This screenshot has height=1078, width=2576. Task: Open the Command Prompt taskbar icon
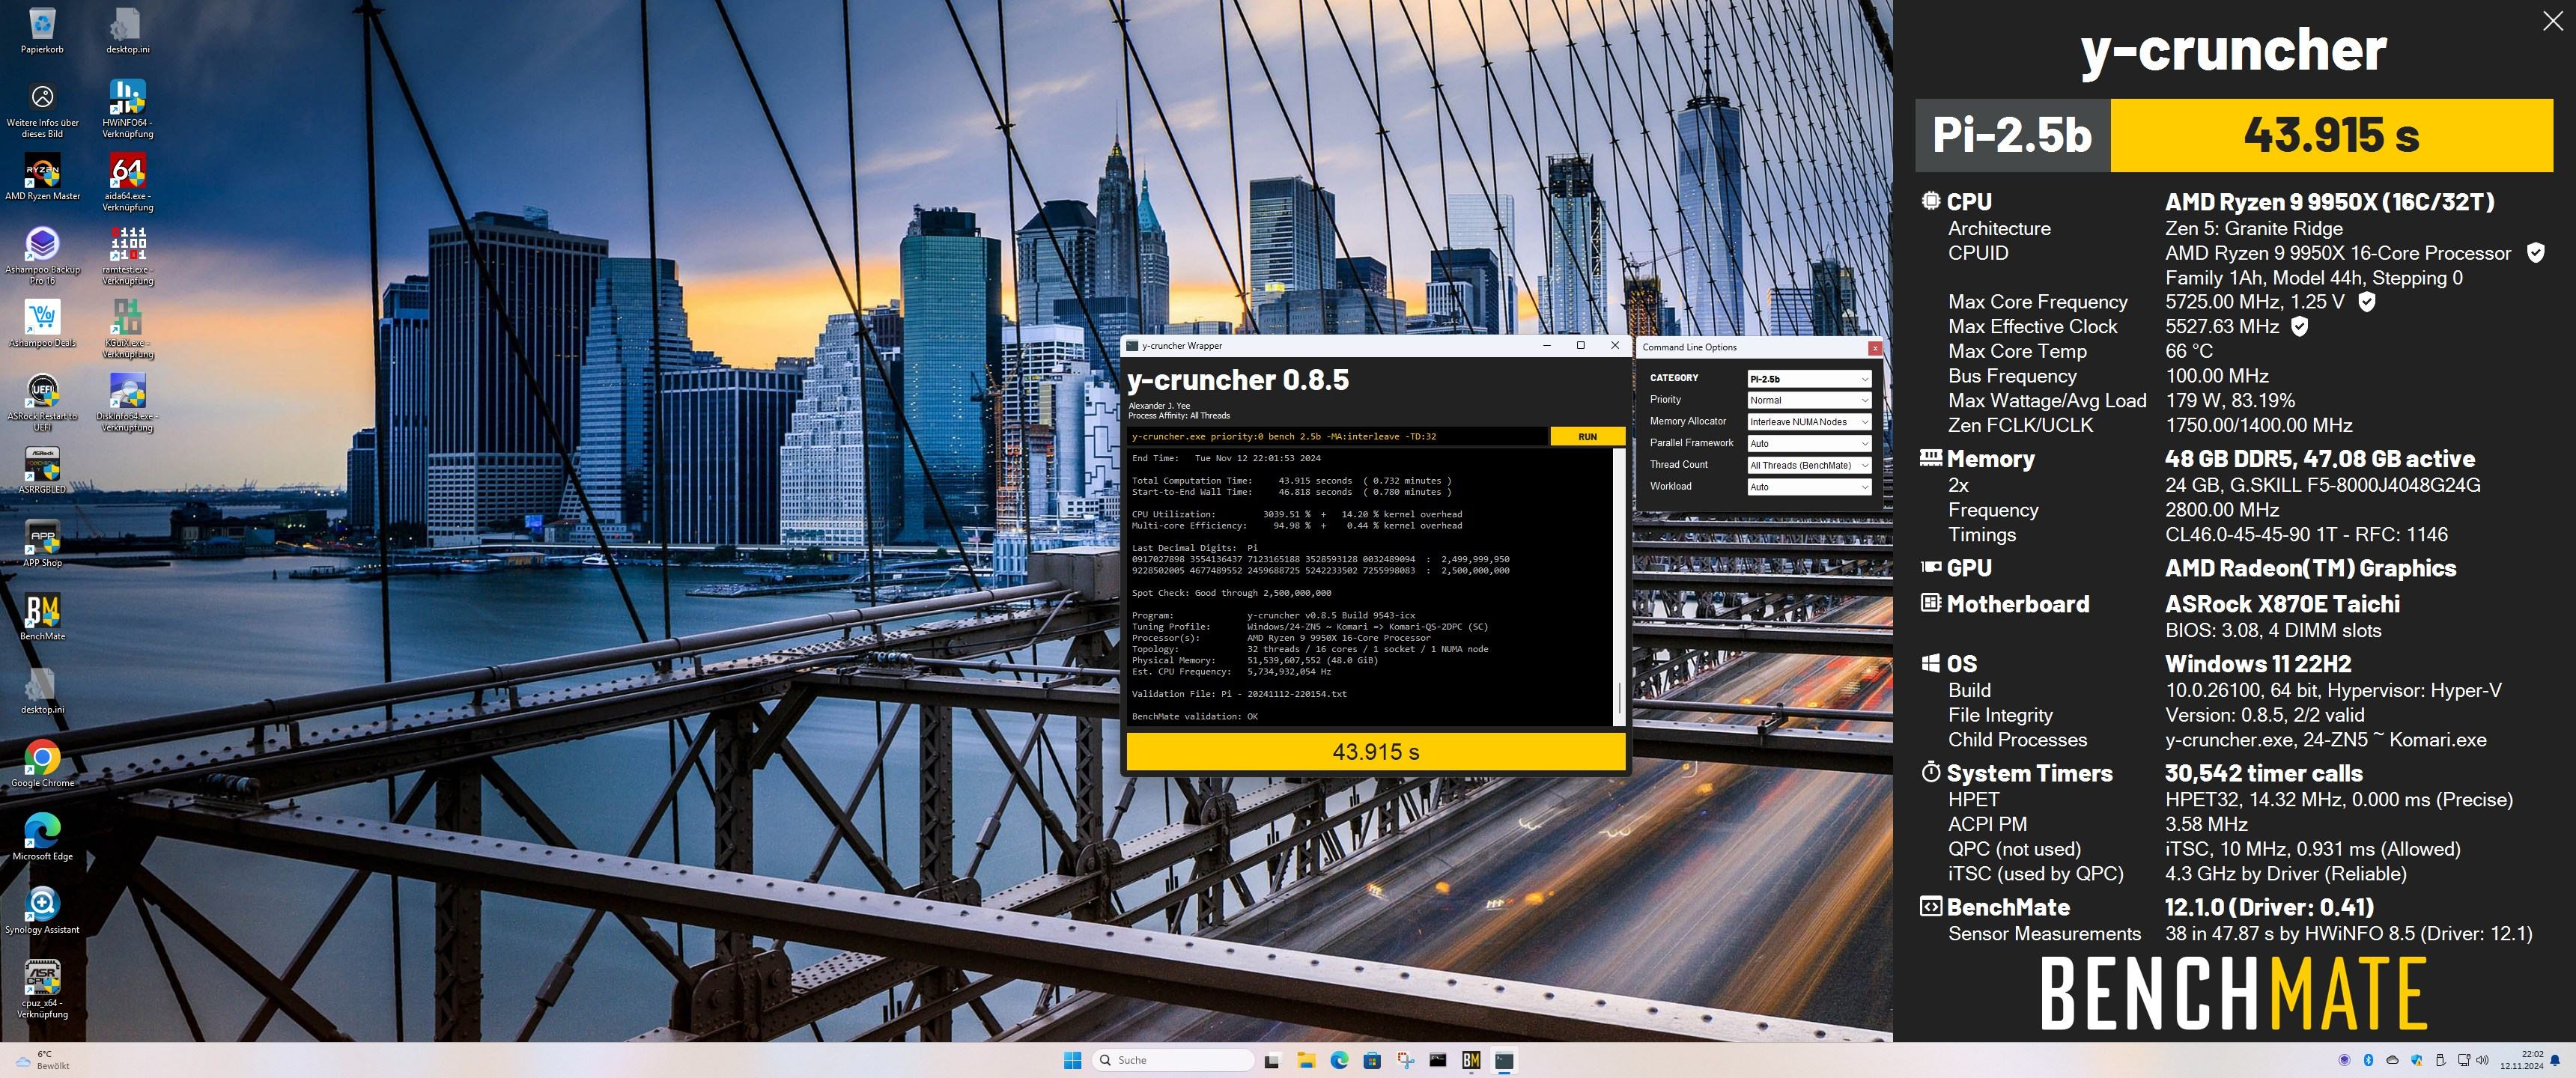click(1438, 1060)
